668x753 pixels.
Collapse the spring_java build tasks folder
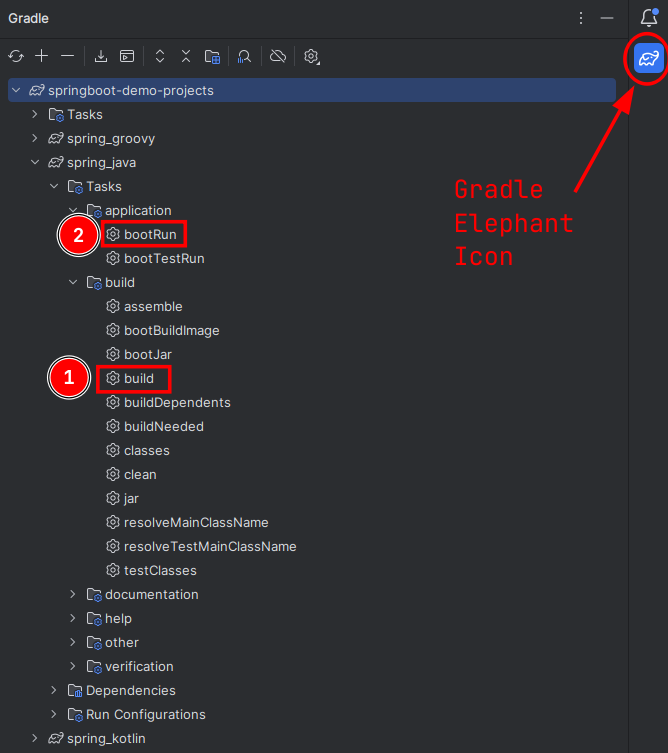coord(72,282)
